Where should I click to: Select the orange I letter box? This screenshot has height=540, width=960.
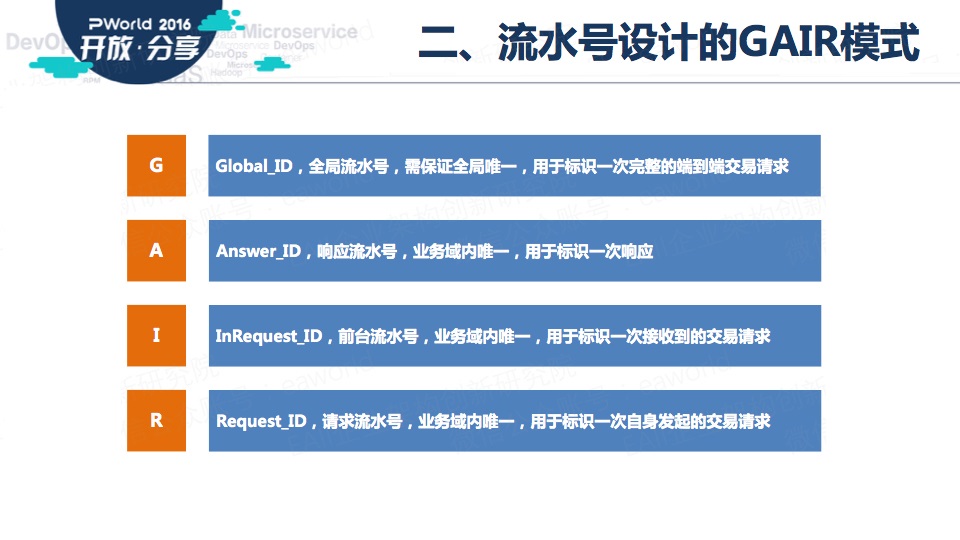(x=156, y=336)
